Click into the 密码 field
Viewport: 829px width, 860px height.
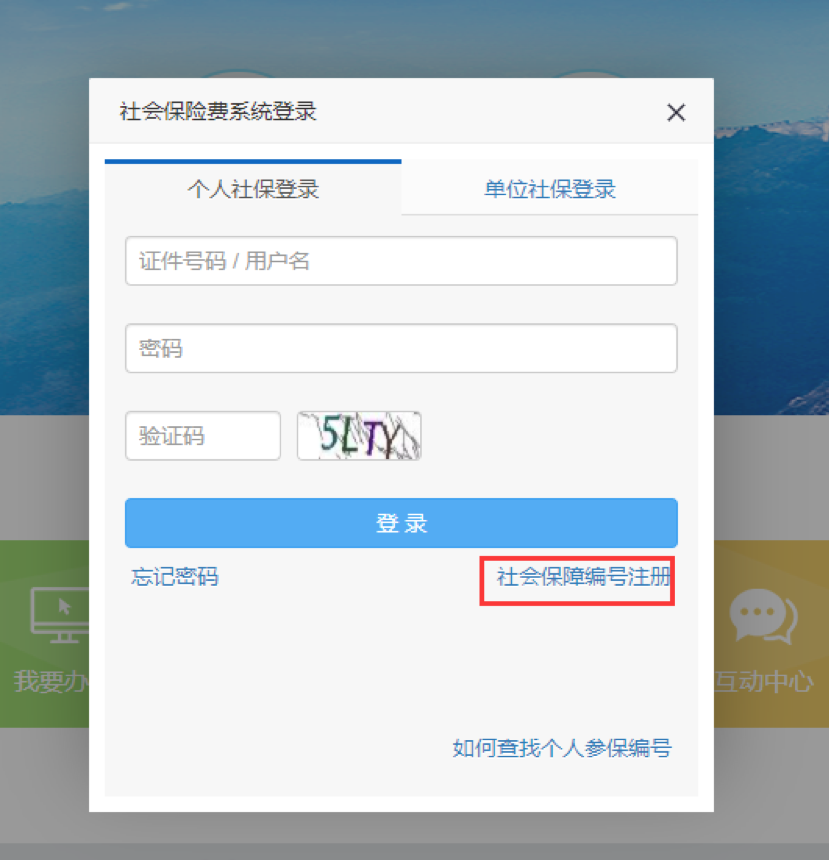tap(401, 348)
